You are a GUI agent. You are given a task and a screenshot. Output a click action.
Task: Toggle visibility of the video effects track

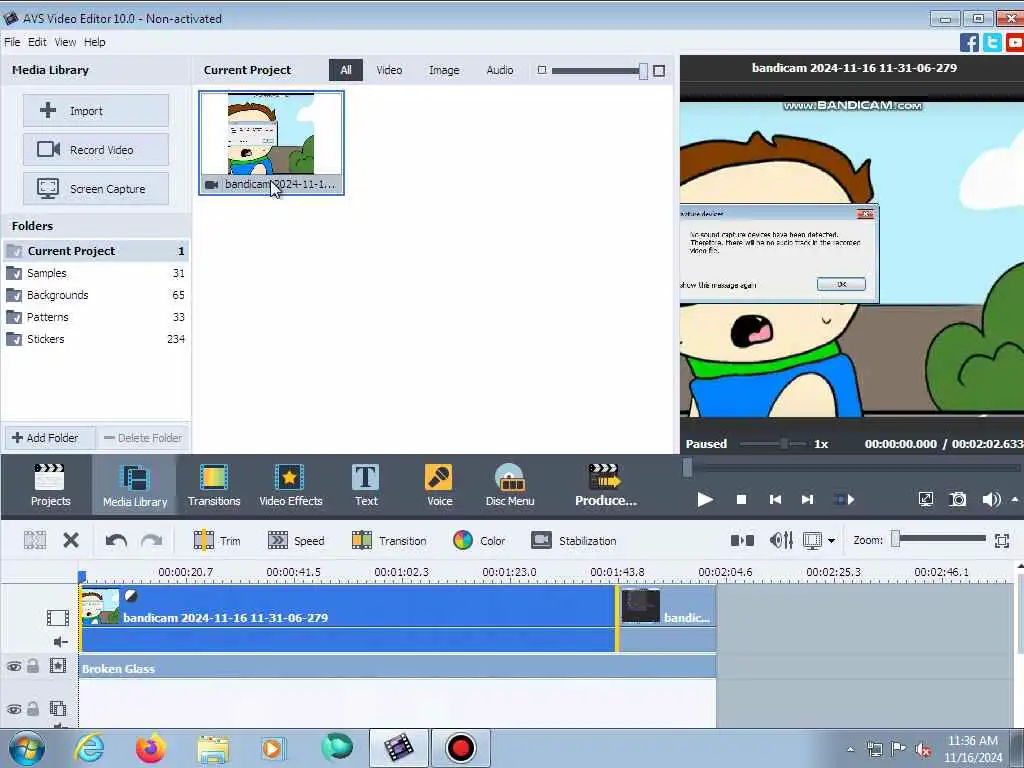click(x=14, y=666)
